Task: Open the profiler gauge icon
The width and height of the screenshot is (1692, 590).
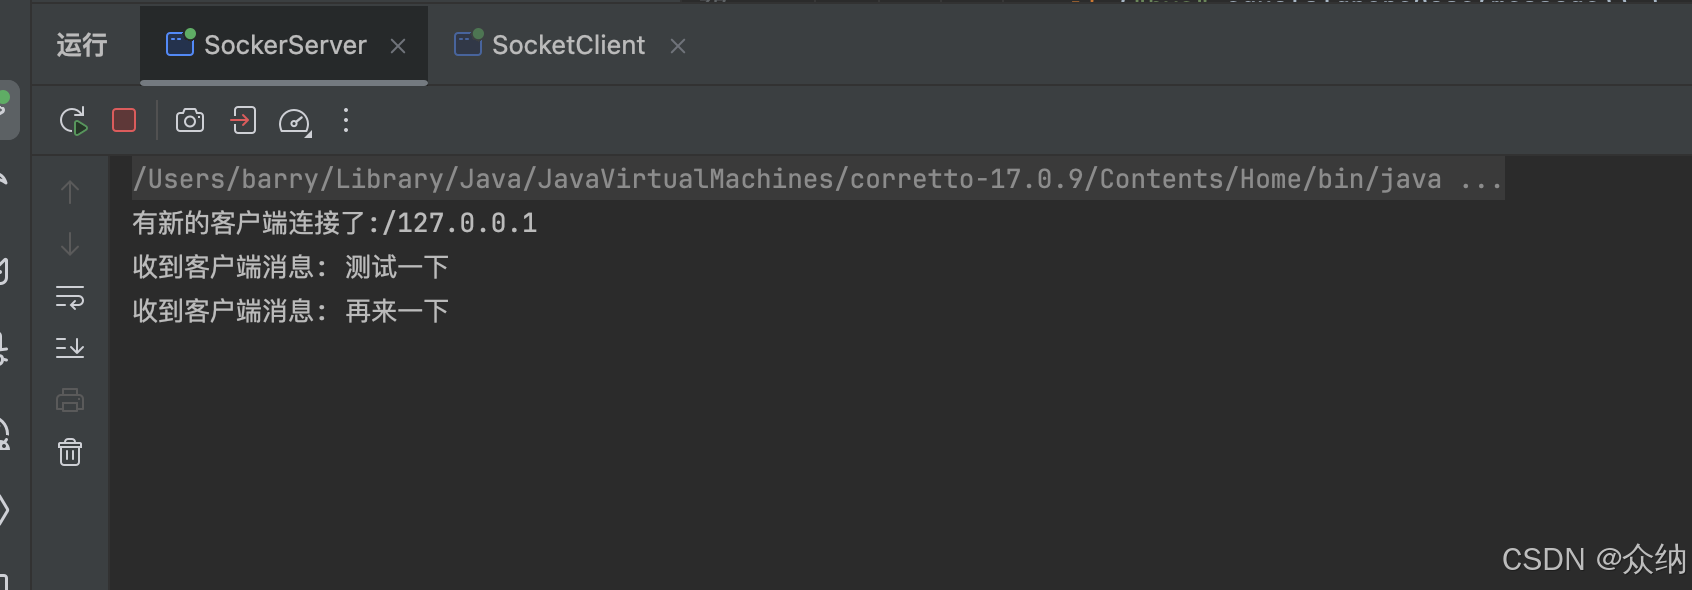Action: (x=295, y=122)
